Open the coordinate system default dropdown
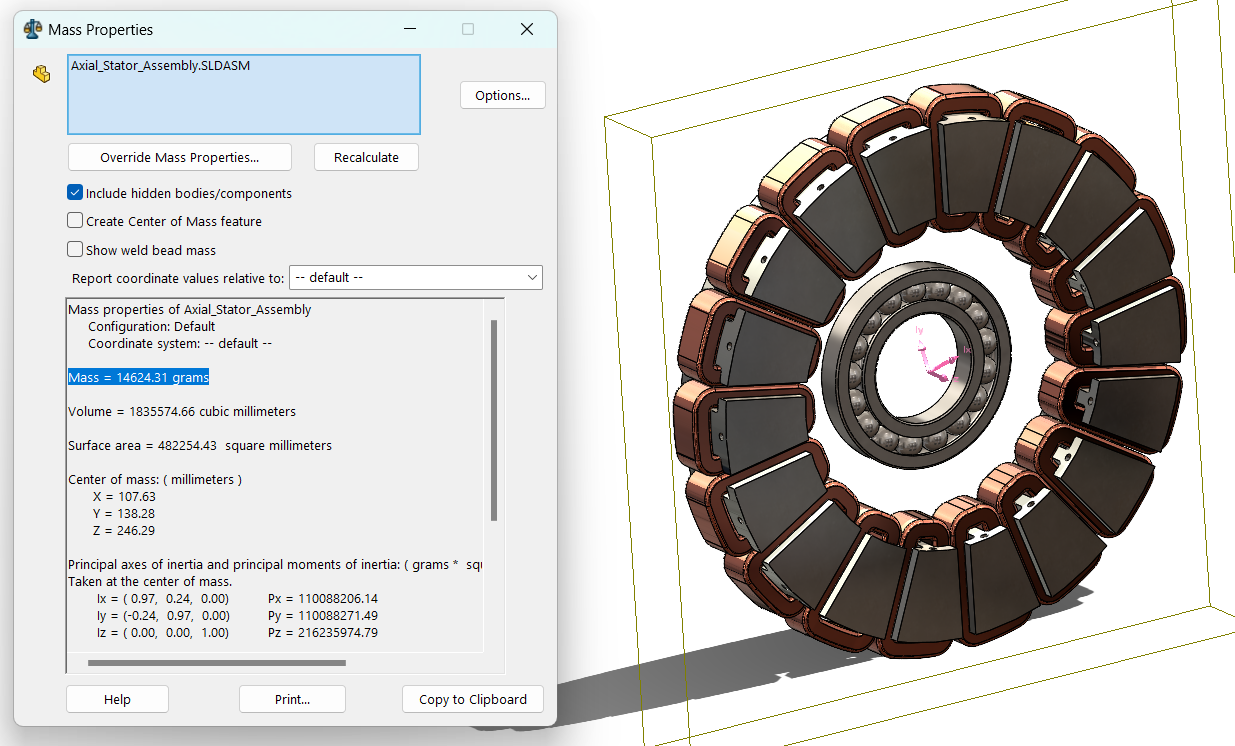1235x746 pixels. point(415,277)
